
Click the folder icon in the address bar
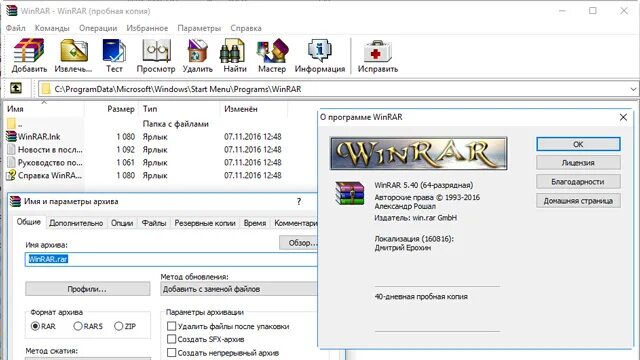(x=46, y=89)
